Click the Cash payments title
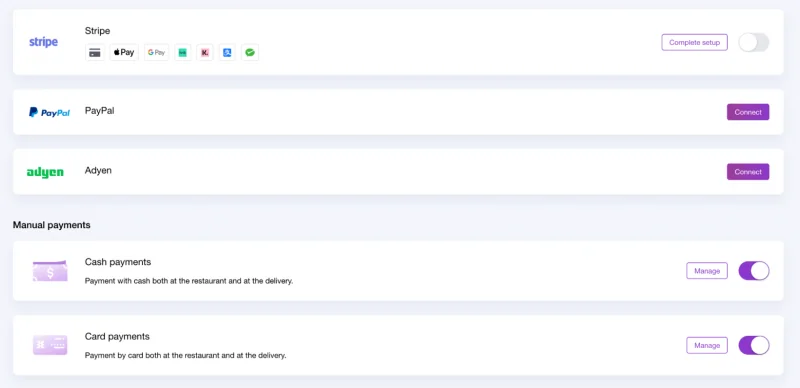800x388 pixels. 118,262
